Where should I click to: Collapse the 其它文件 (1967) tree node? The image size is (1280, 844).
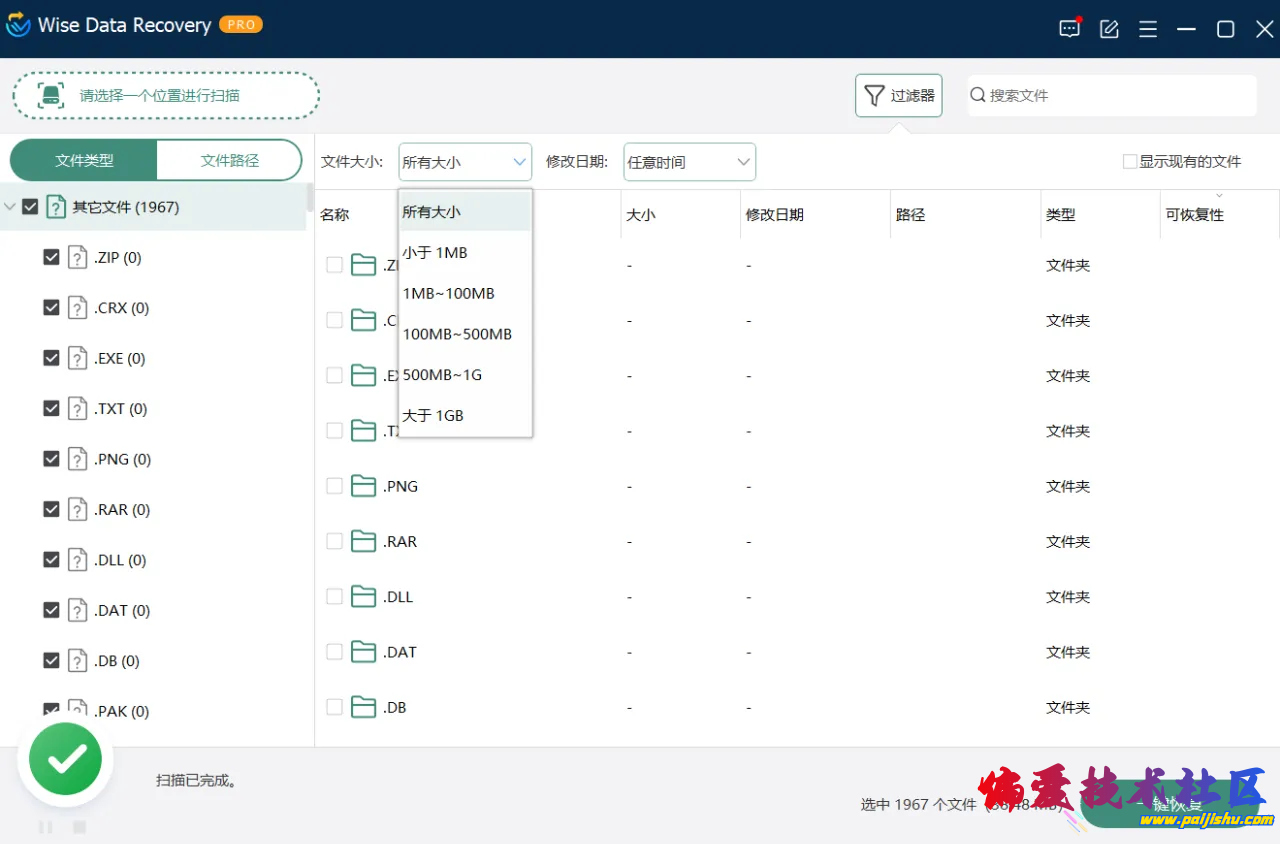click(10, 207)
